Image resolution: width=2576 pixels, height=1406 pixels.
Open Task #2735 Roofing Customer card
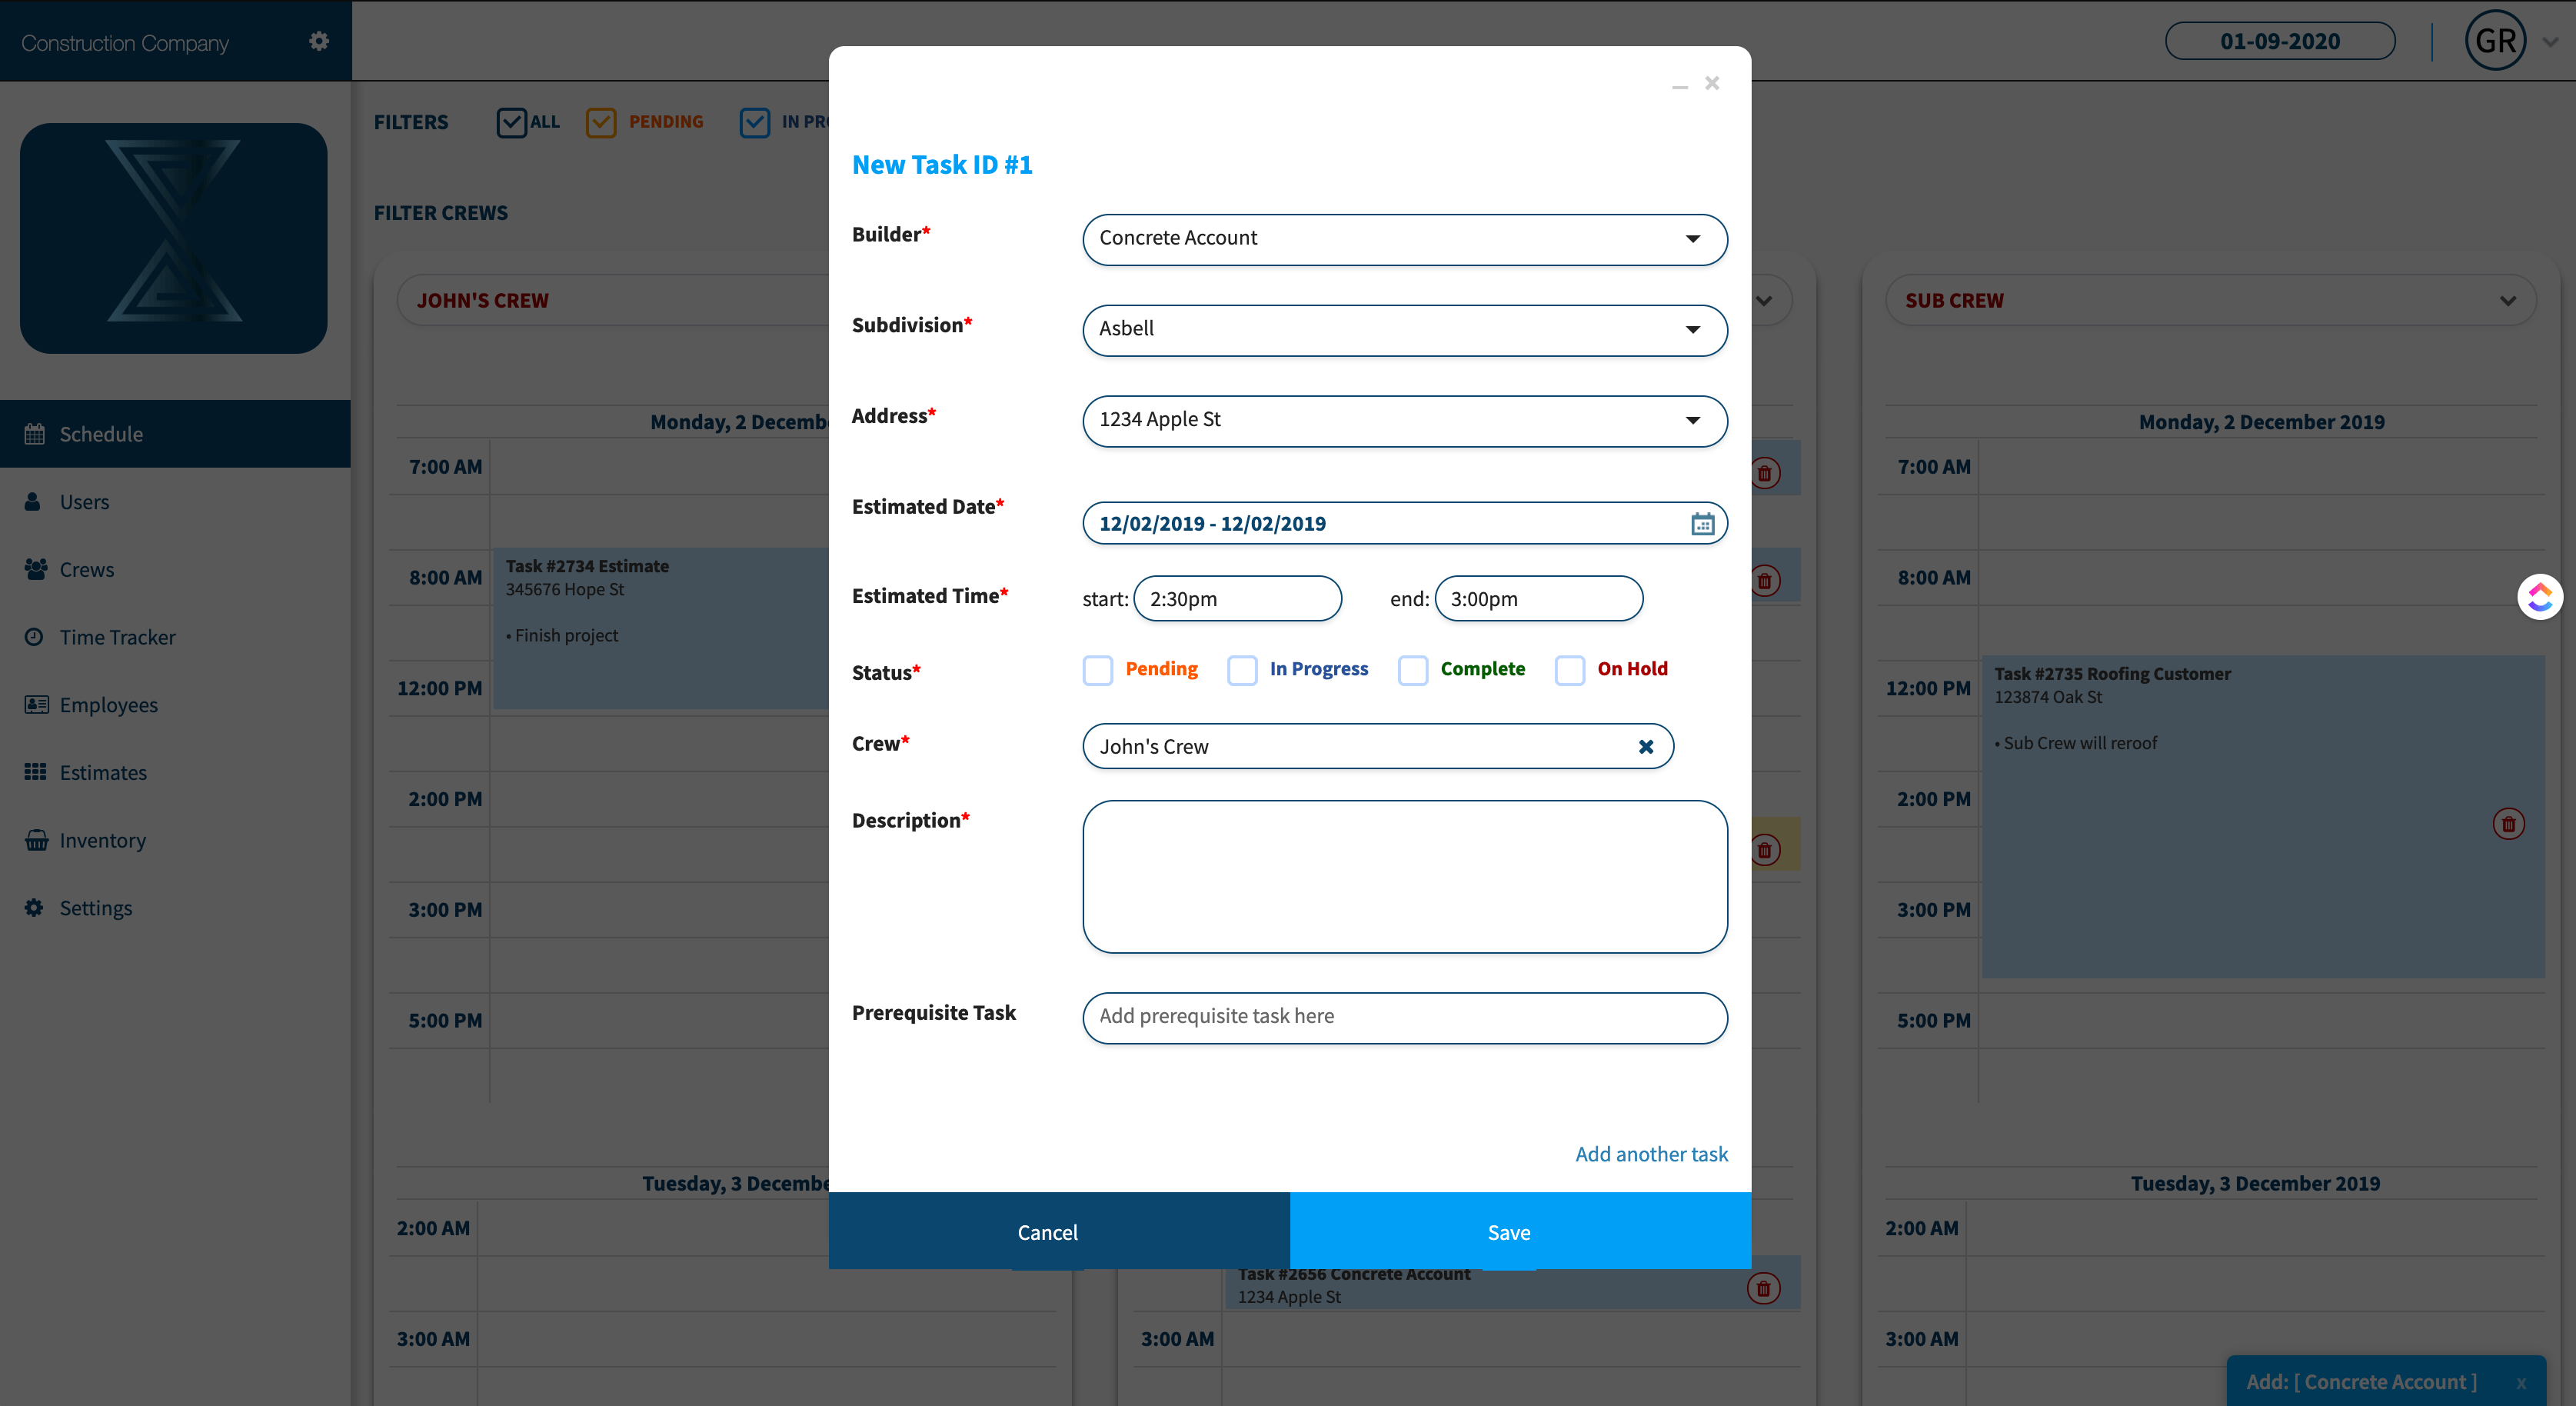pos(2263,816)
